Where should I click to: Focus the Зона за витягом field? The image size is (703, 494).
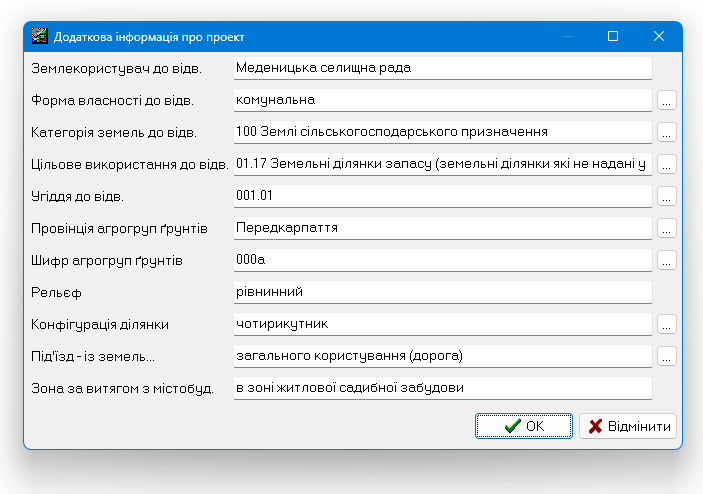pyautogui.click(x=442, y=388)
